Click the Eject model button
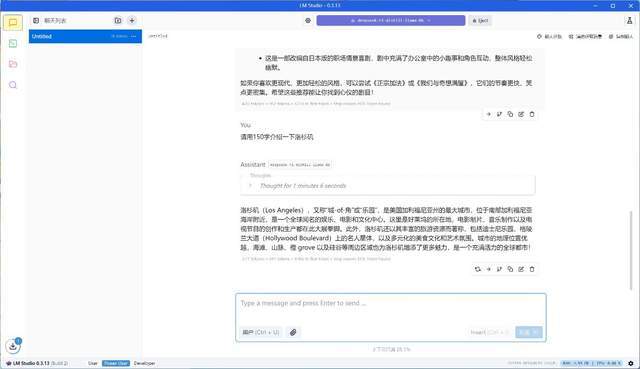The width and height of the screenshot is (640, 369). click(x=480, y=20)
